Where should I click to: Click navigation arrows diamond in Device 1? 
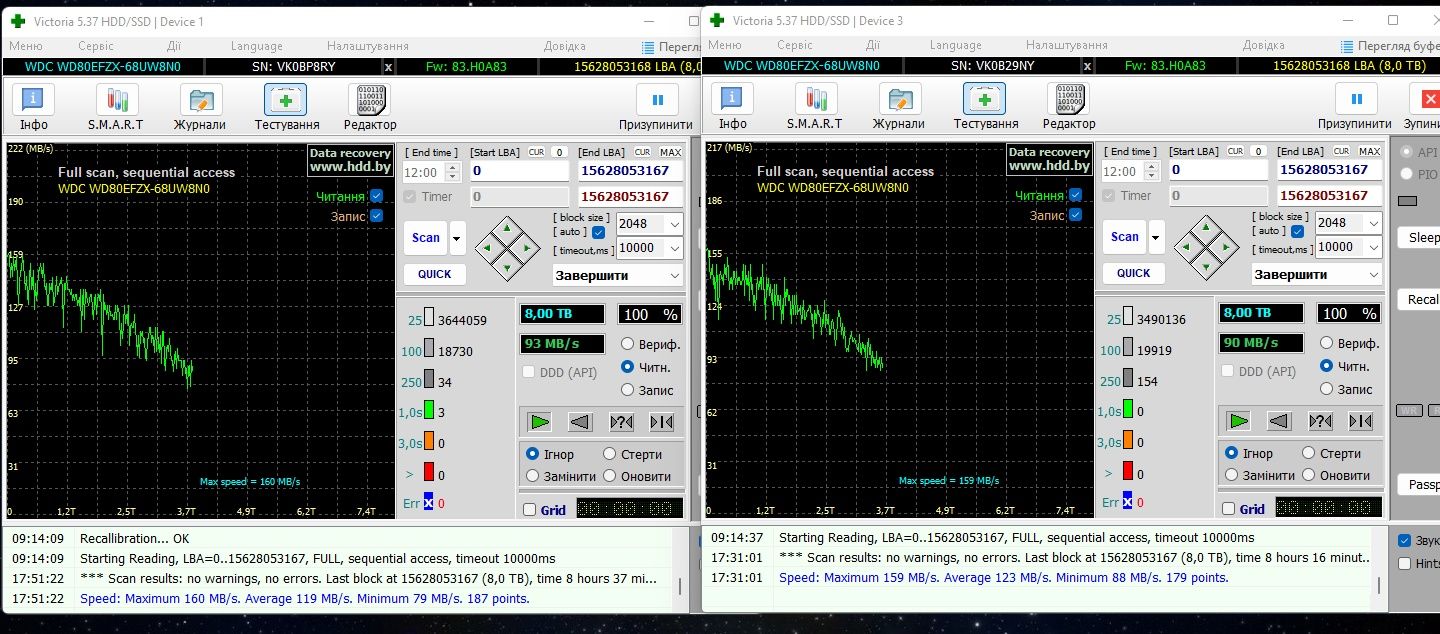tap(507, 247)
